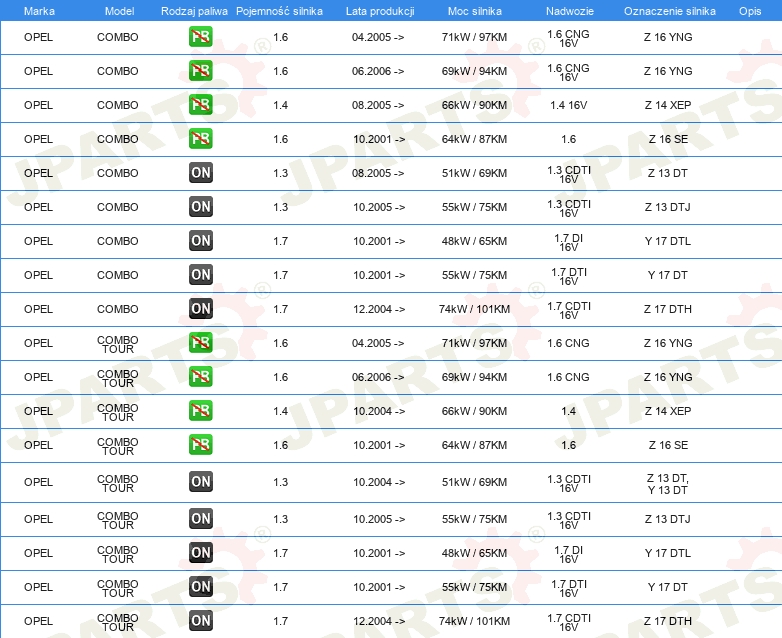Select 'Z 16 SE' in the COMBO 10.2001 row
The width and height of the screenshot is (782, 638).
coord(668,139)
